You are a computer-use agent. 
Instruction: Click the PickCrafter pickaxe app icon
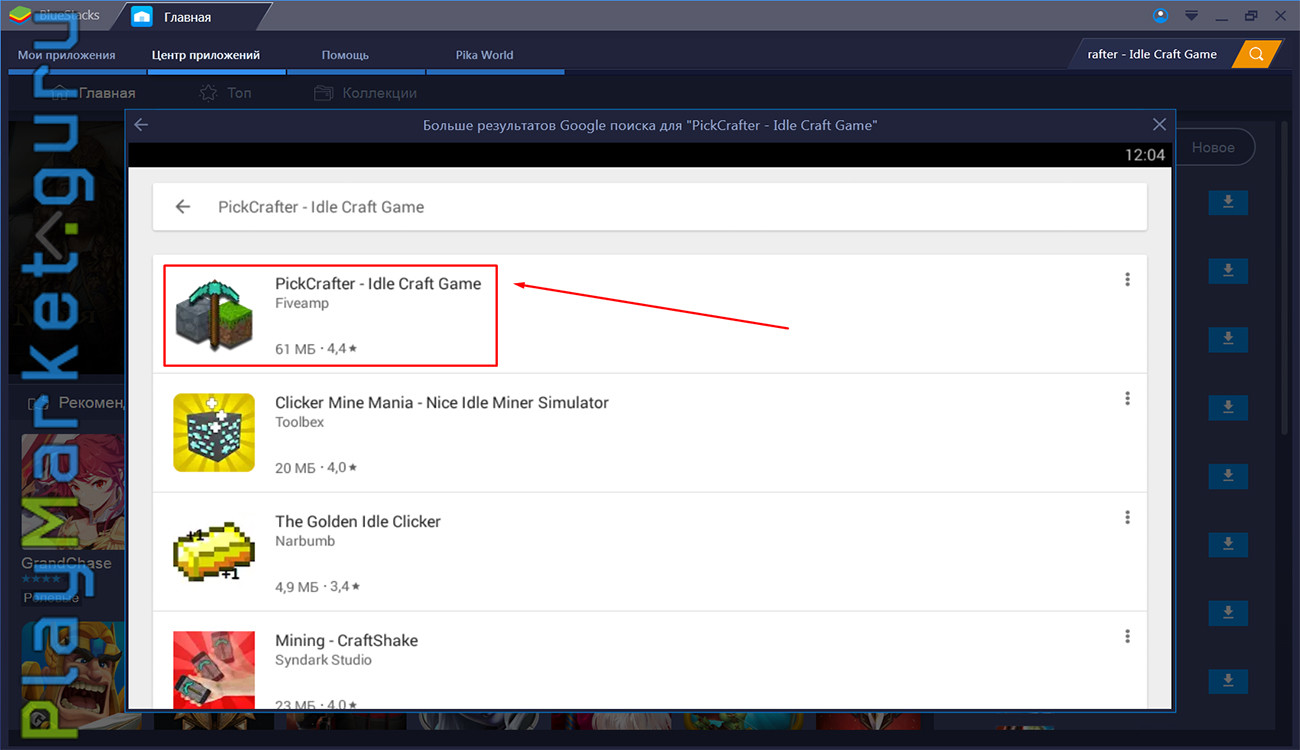point(214,315)
